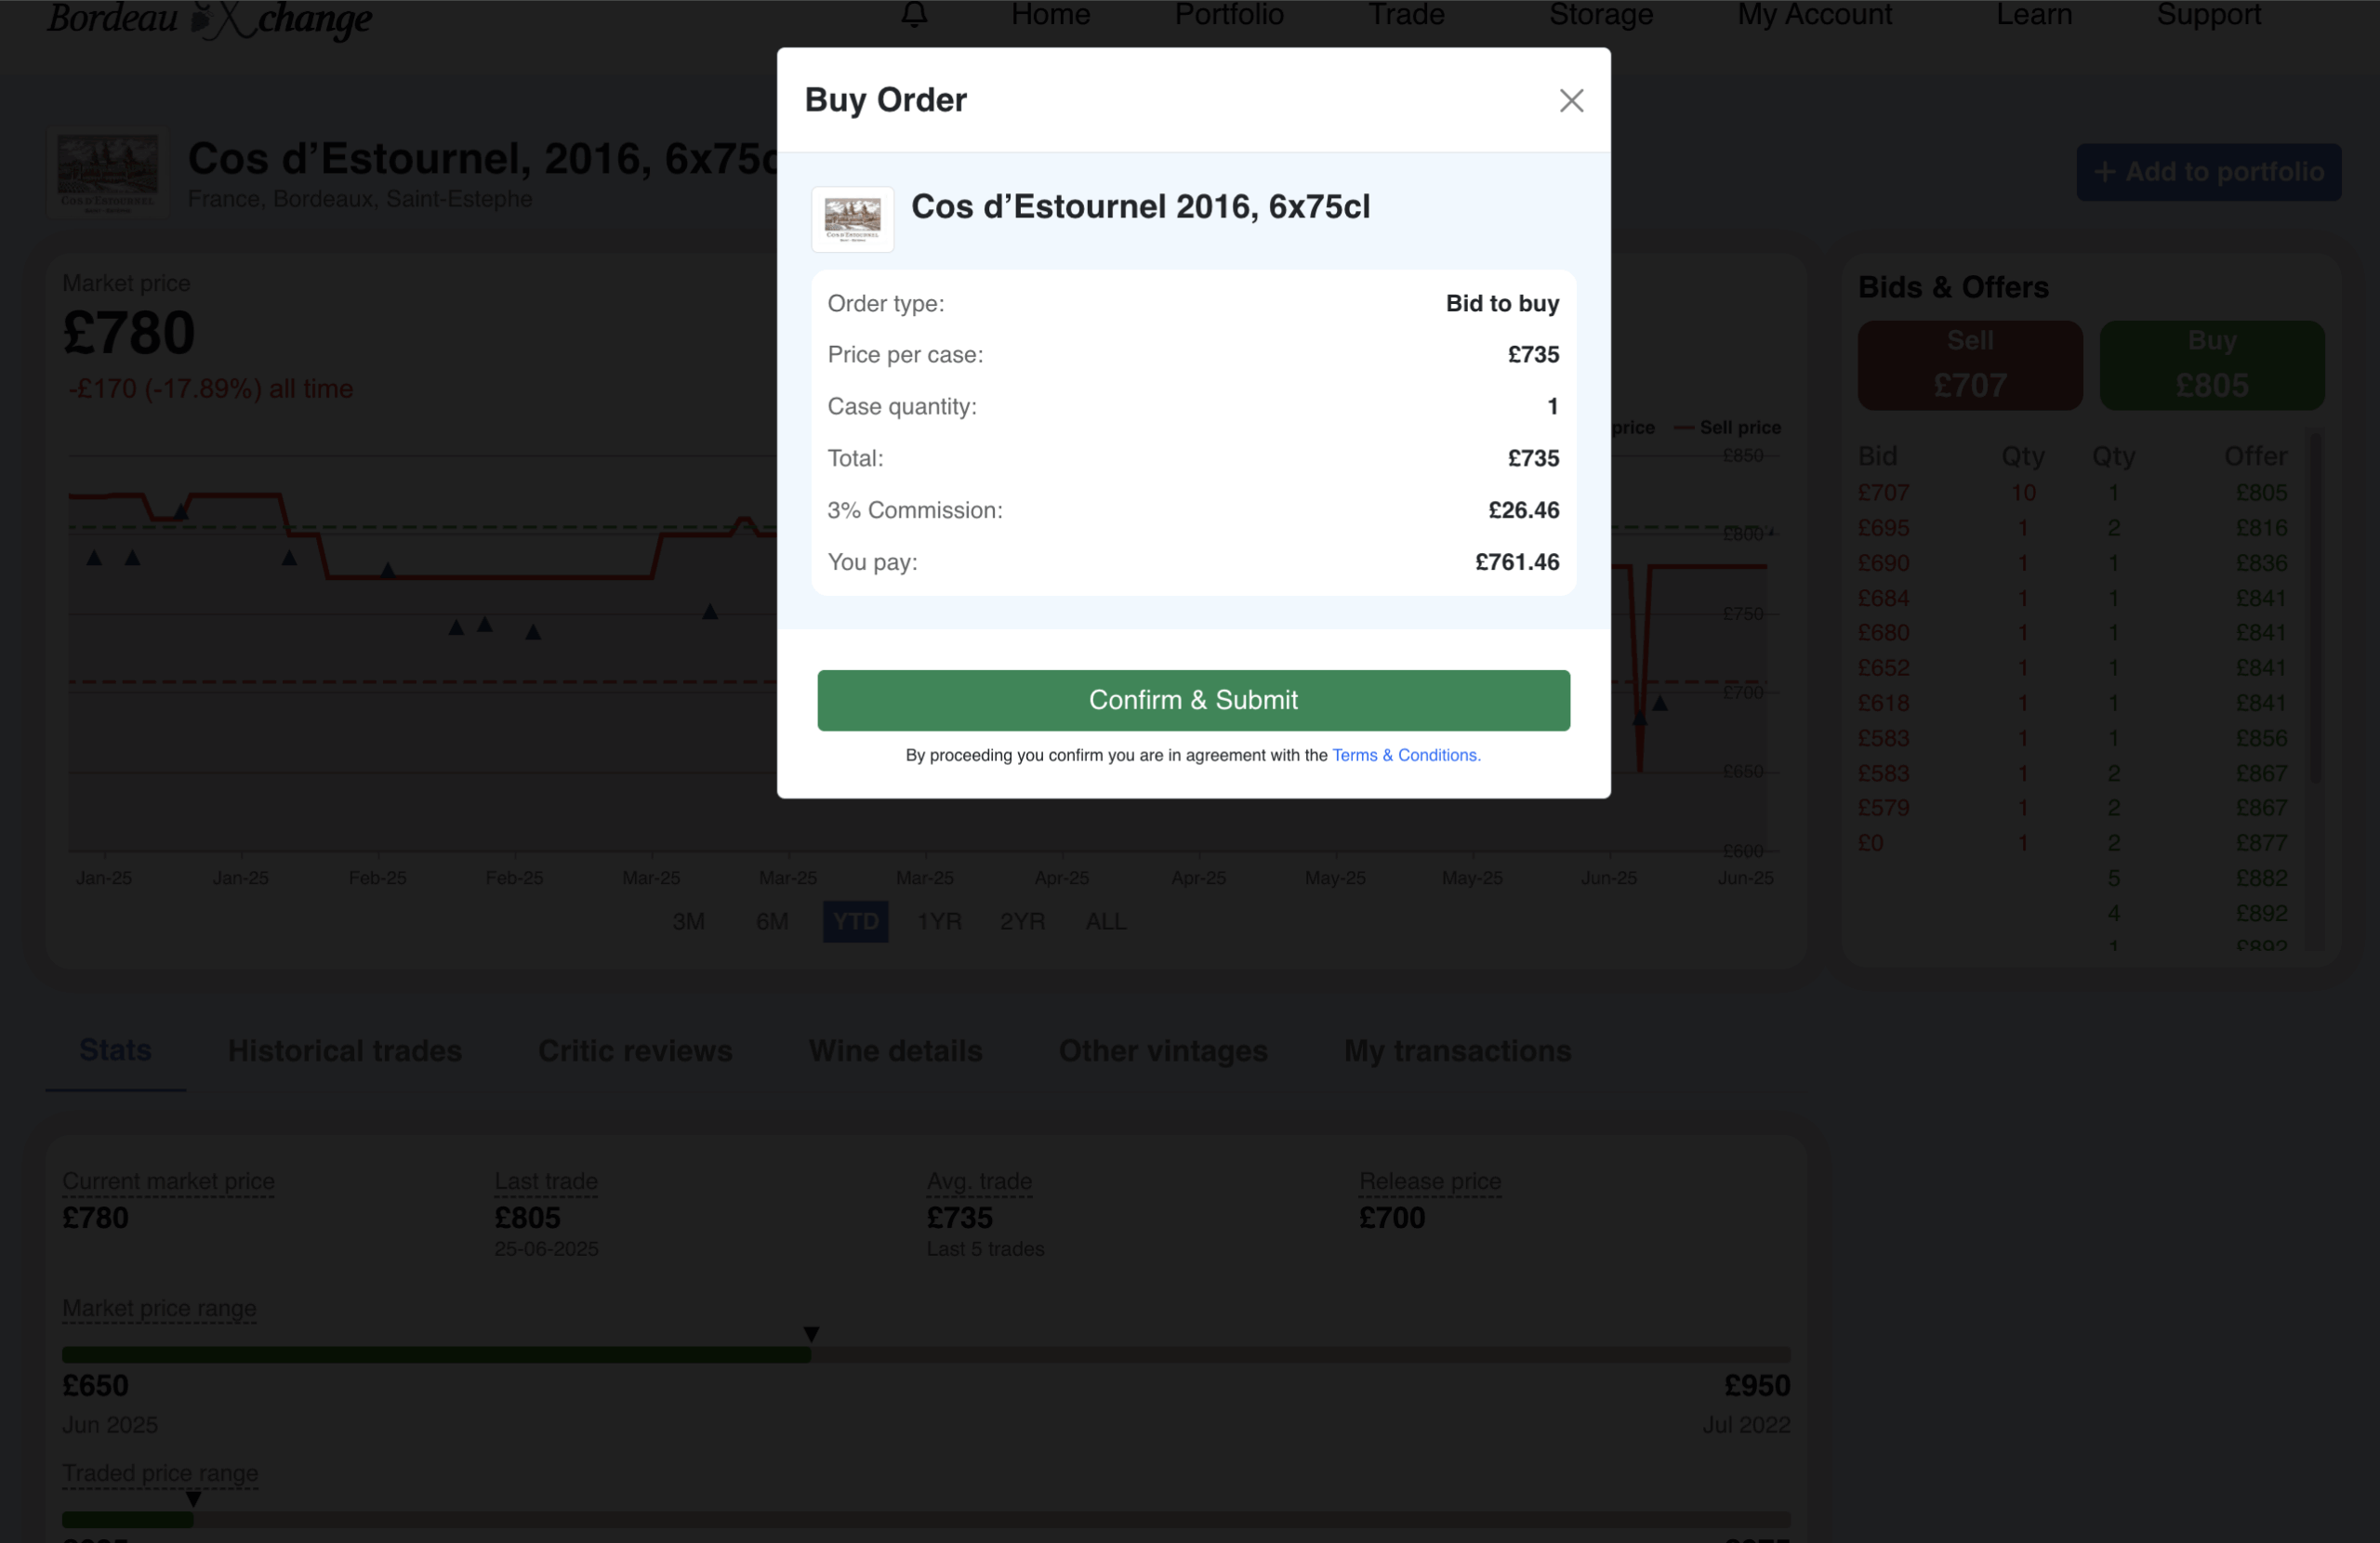
Task: Select the YTD chart range
Action: tap(855, 921)
